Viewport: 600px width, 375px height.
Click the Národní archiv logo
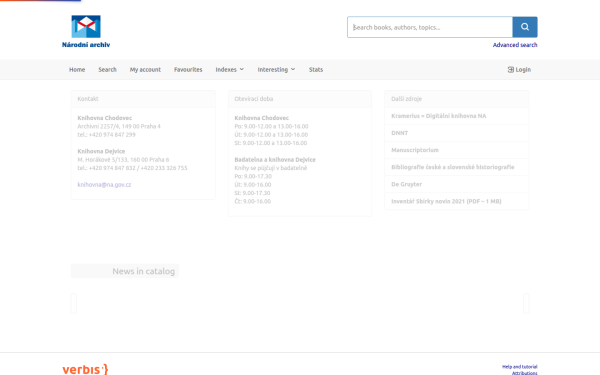point(86,31)
